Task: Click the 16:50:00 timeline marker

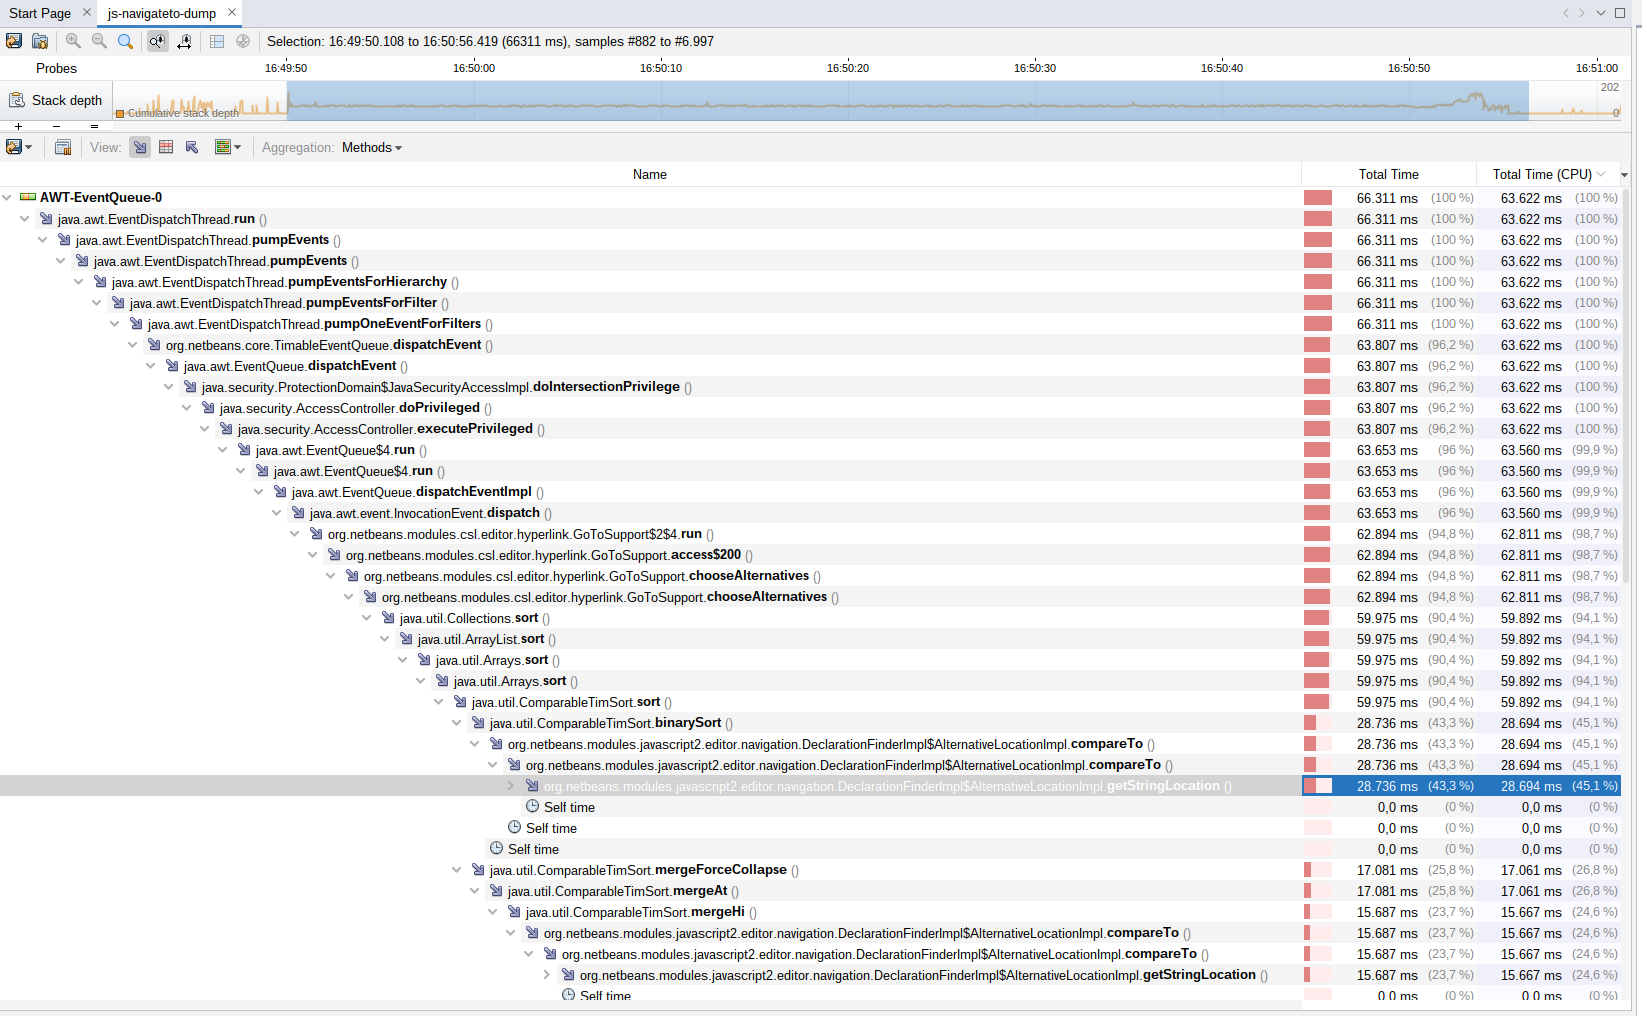Action: [474, 68]
